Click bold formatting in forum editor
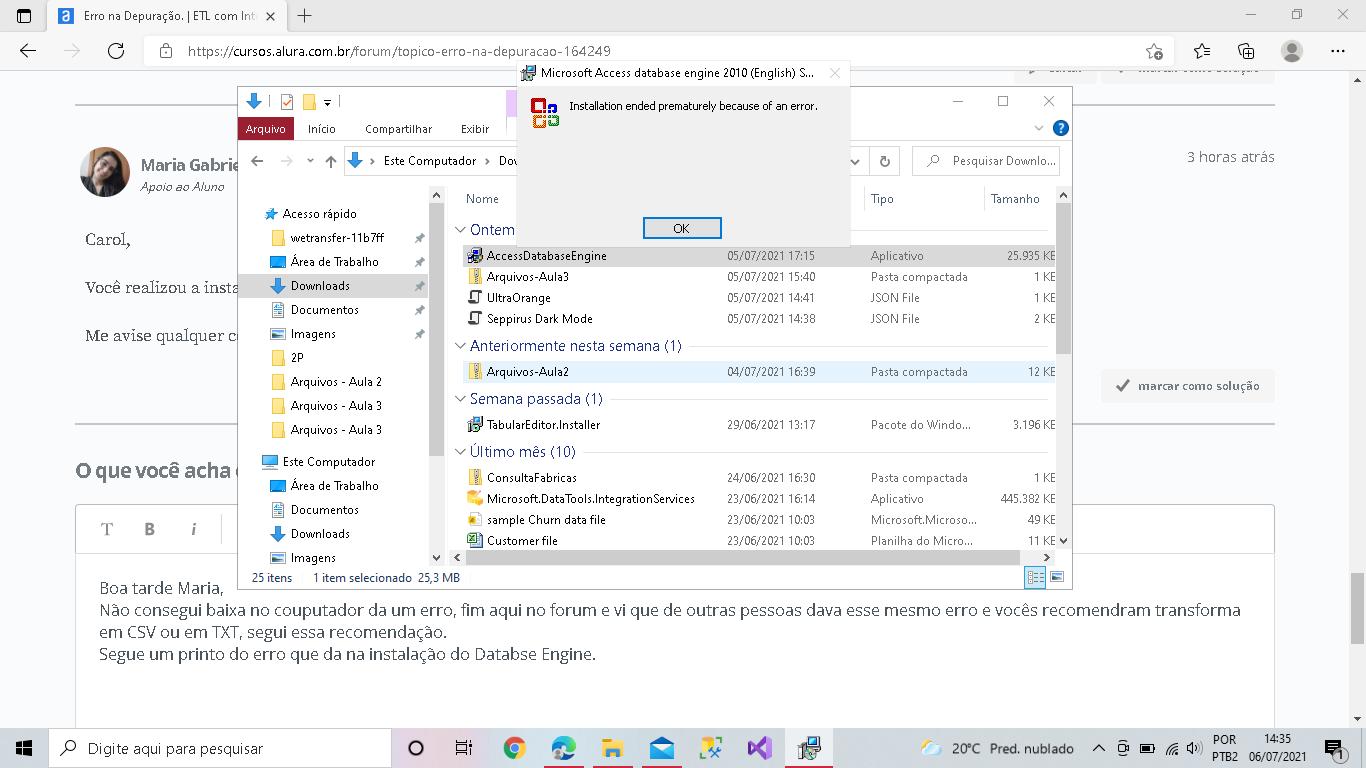Viewport: 1366px width, 768px height. pos(150,529)
